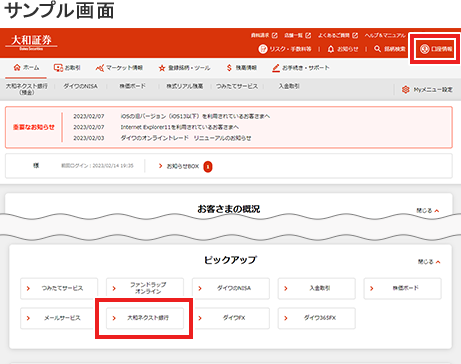The width and height of the screenshot is (461, 364).
Task: Collapse ピックアップ section with 閉じる
Action: click(x=429, y=262)
